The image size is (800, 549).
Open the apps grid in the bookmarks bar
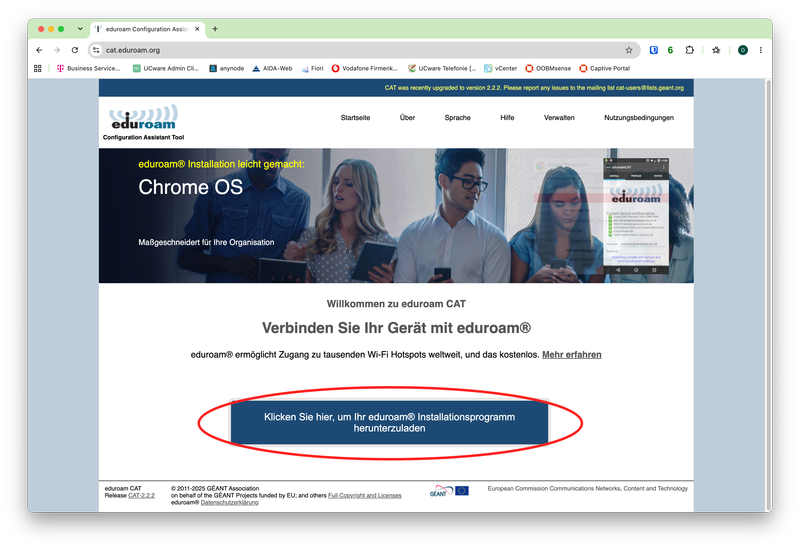(x=37, y=68)
